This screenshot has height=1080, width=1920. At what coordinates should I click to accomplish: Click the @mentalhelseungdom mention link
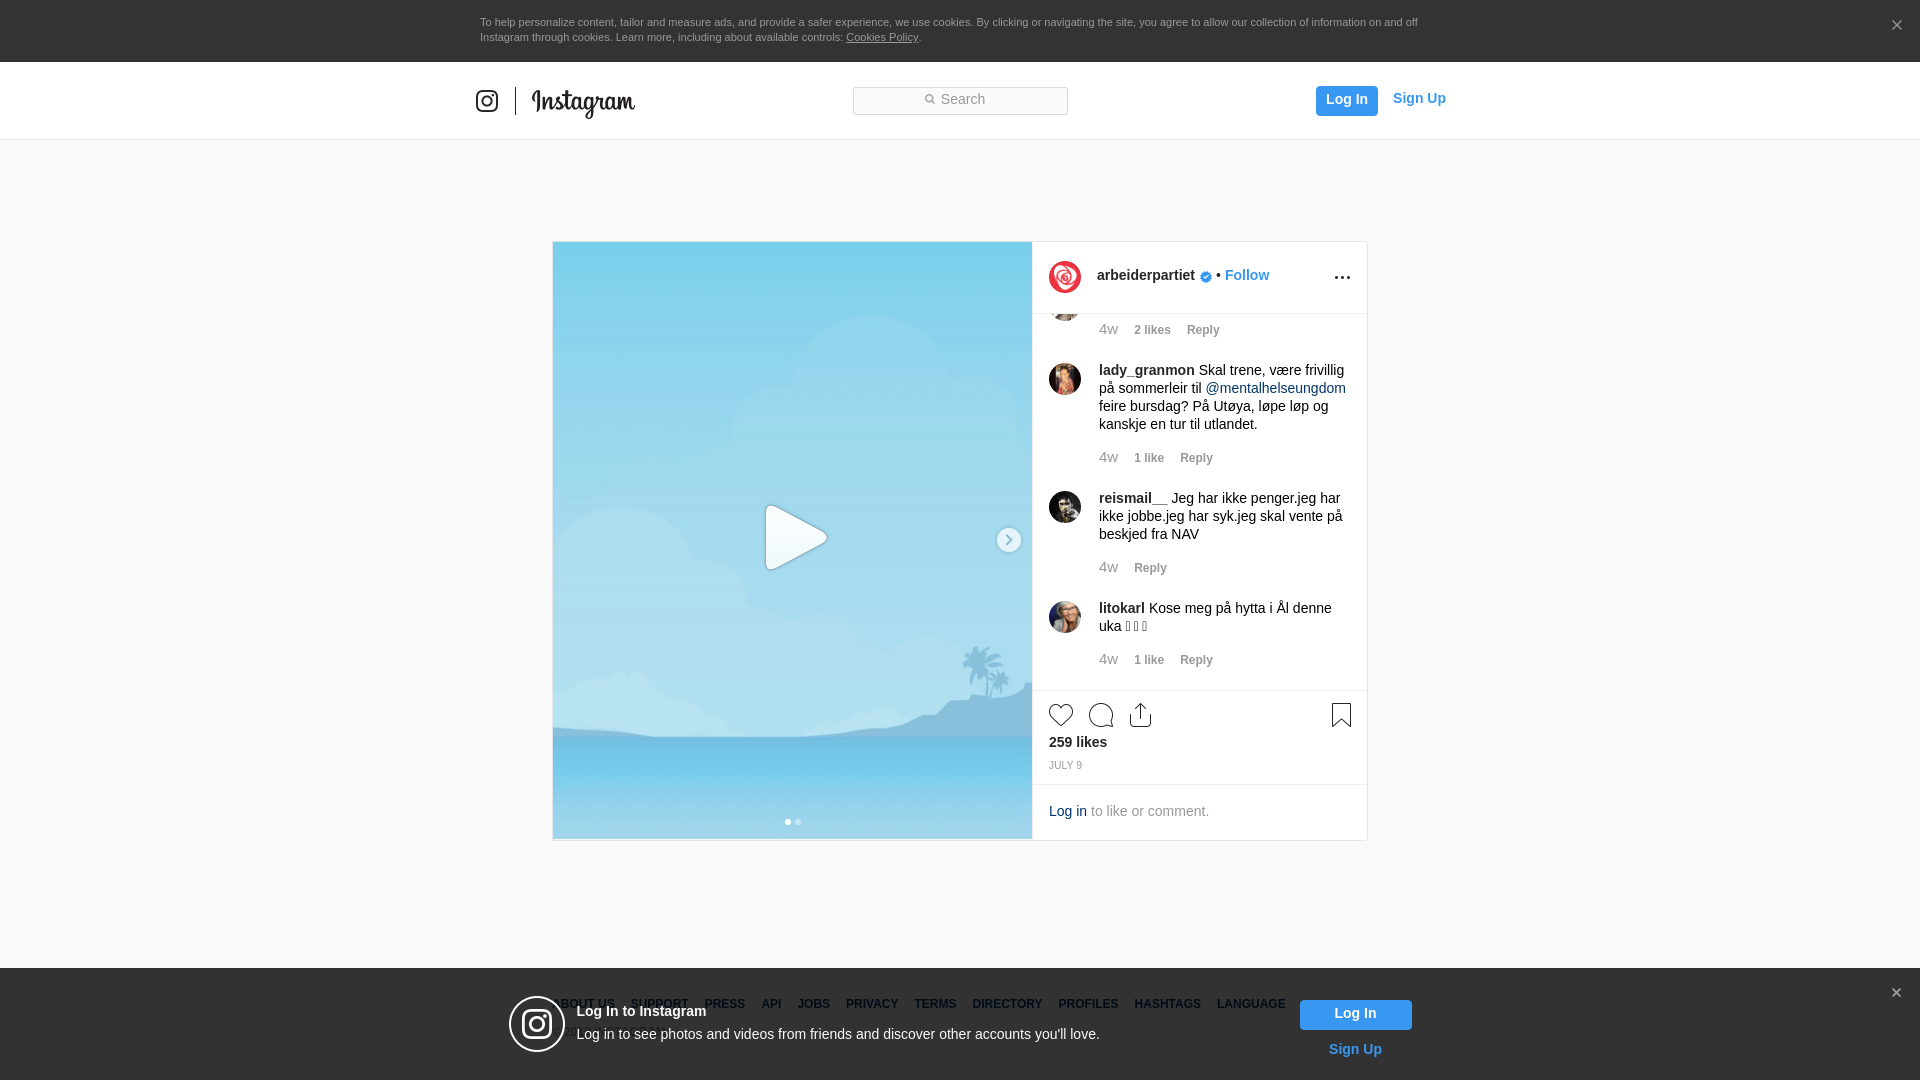coord(1275,388)
